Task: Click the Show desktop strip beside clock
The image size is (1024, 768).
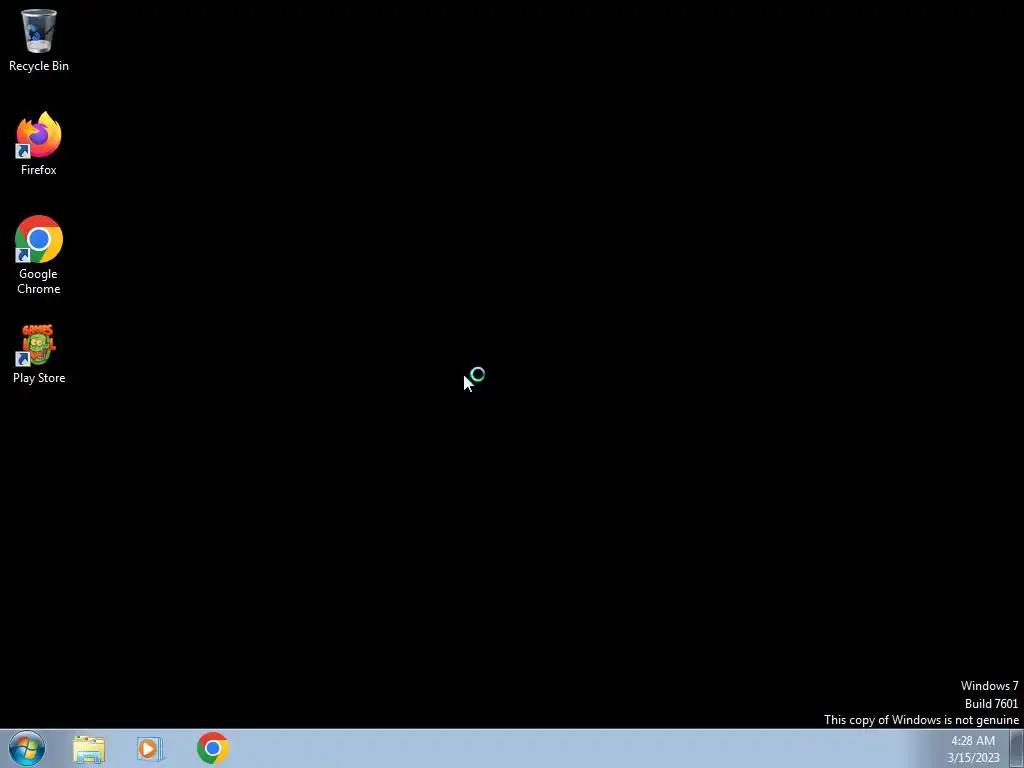Action: [x=1017, y=748]
